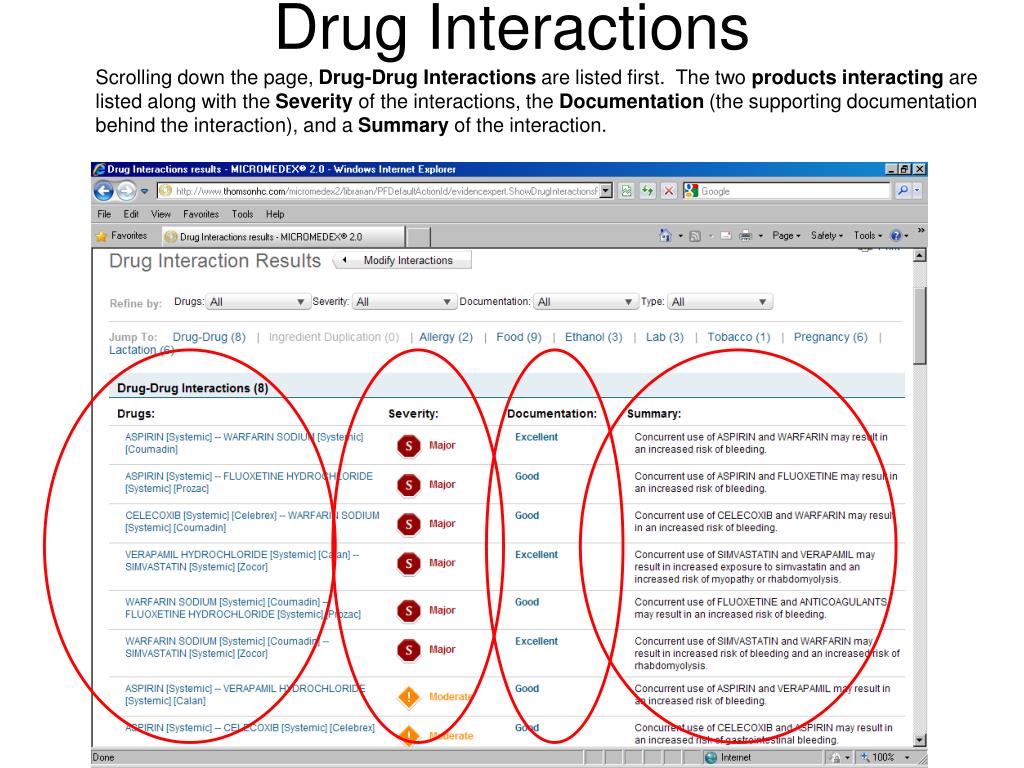Click the Favorites star button
1024x768 pixels.
121,236
